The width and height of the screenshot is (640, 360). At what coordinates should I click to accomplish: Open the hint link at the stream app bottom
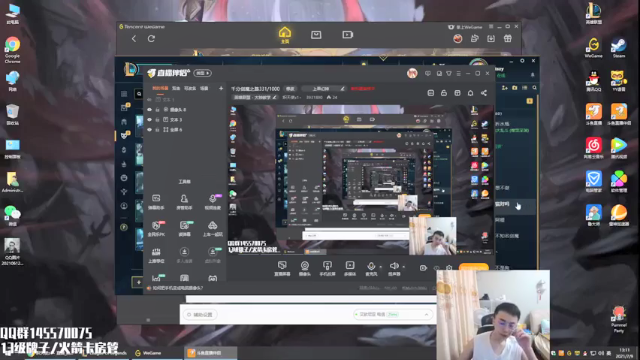click(x=178, y=288)
